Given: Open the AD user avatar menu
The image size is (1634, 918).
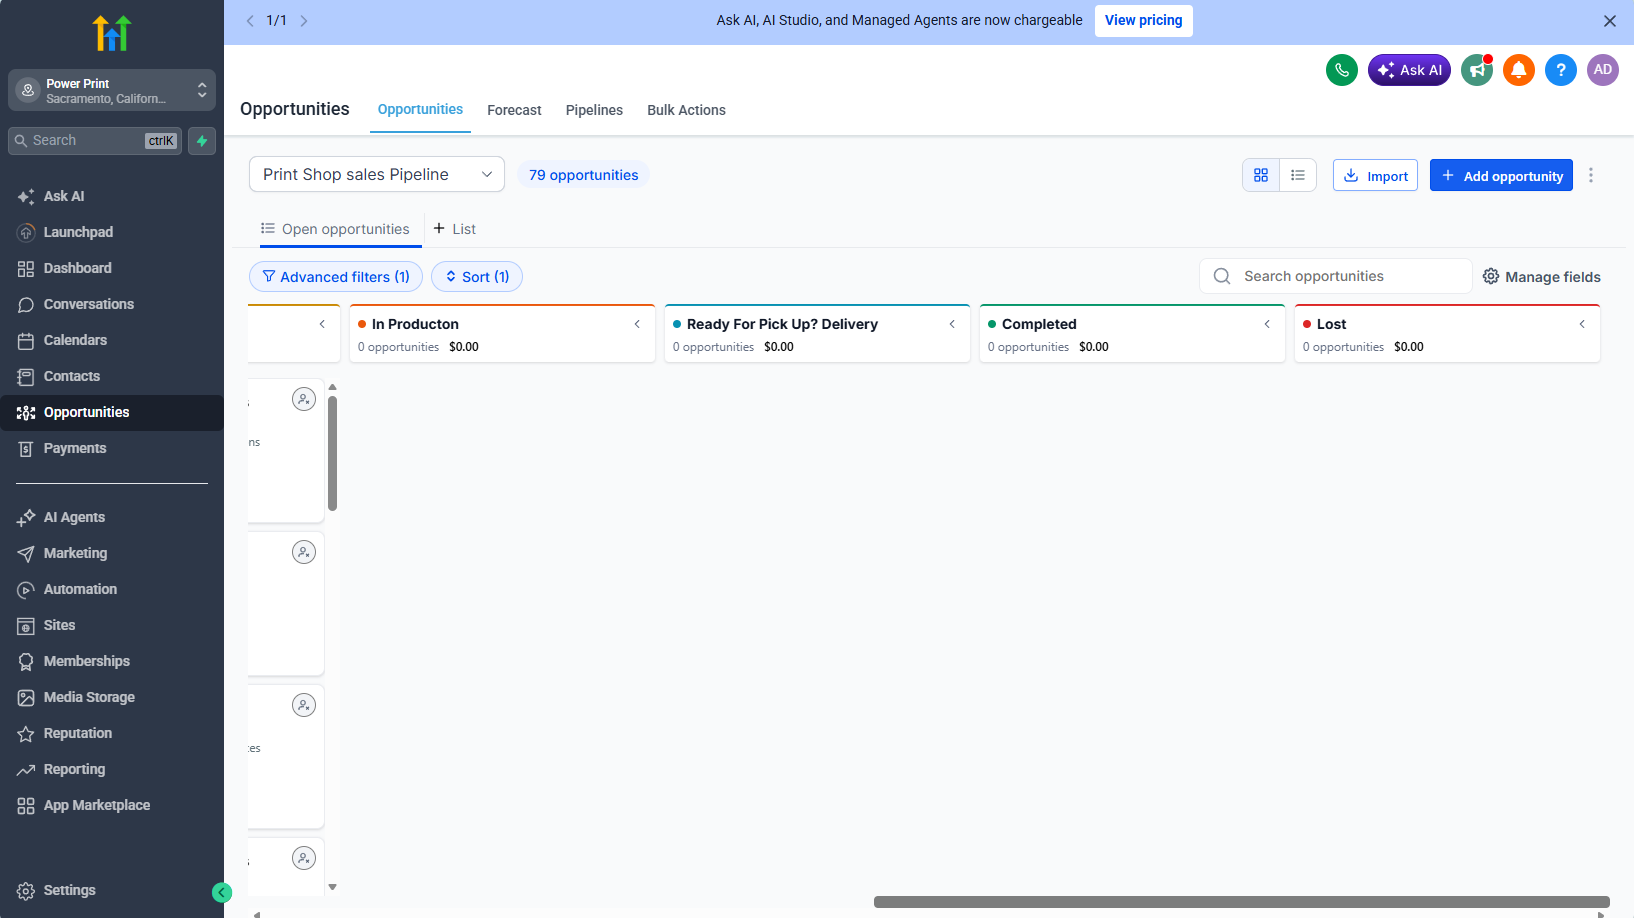Looking at the screenshot, I should (x=1603, y=70).
